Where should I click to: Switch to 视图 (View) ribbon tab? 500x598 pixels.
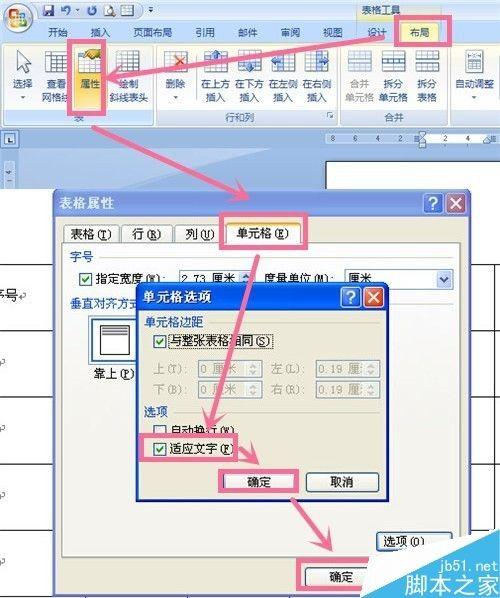click(333, 32)
